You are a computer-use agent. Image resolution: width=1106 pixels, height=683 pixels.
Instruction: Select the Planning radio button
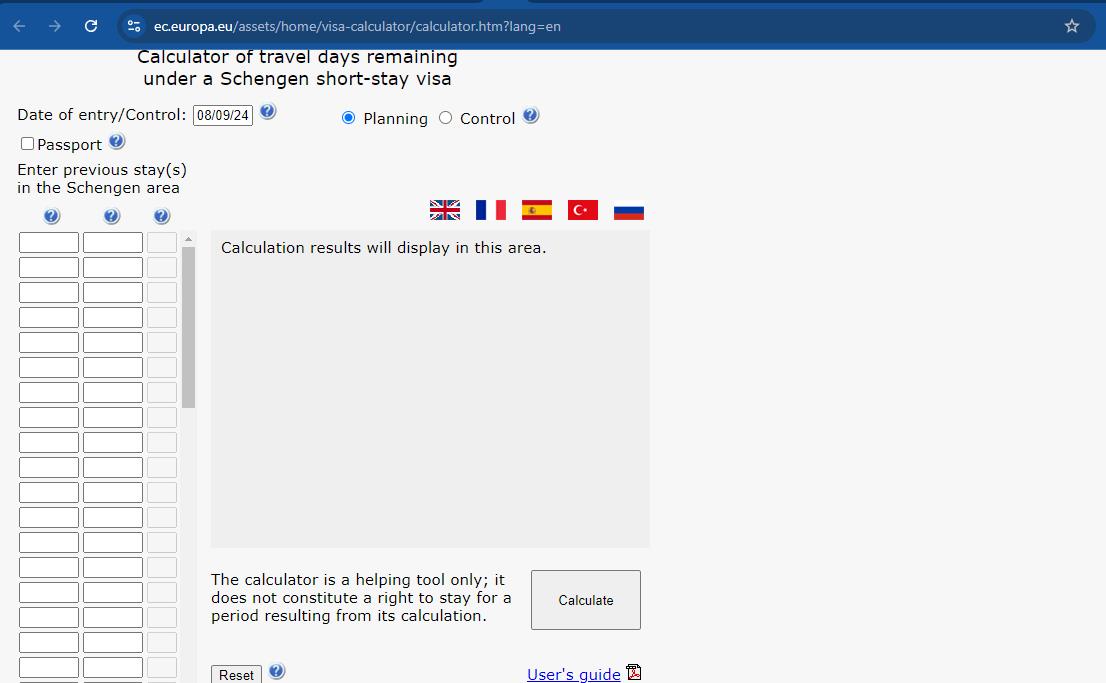click(x=348, y=117)
